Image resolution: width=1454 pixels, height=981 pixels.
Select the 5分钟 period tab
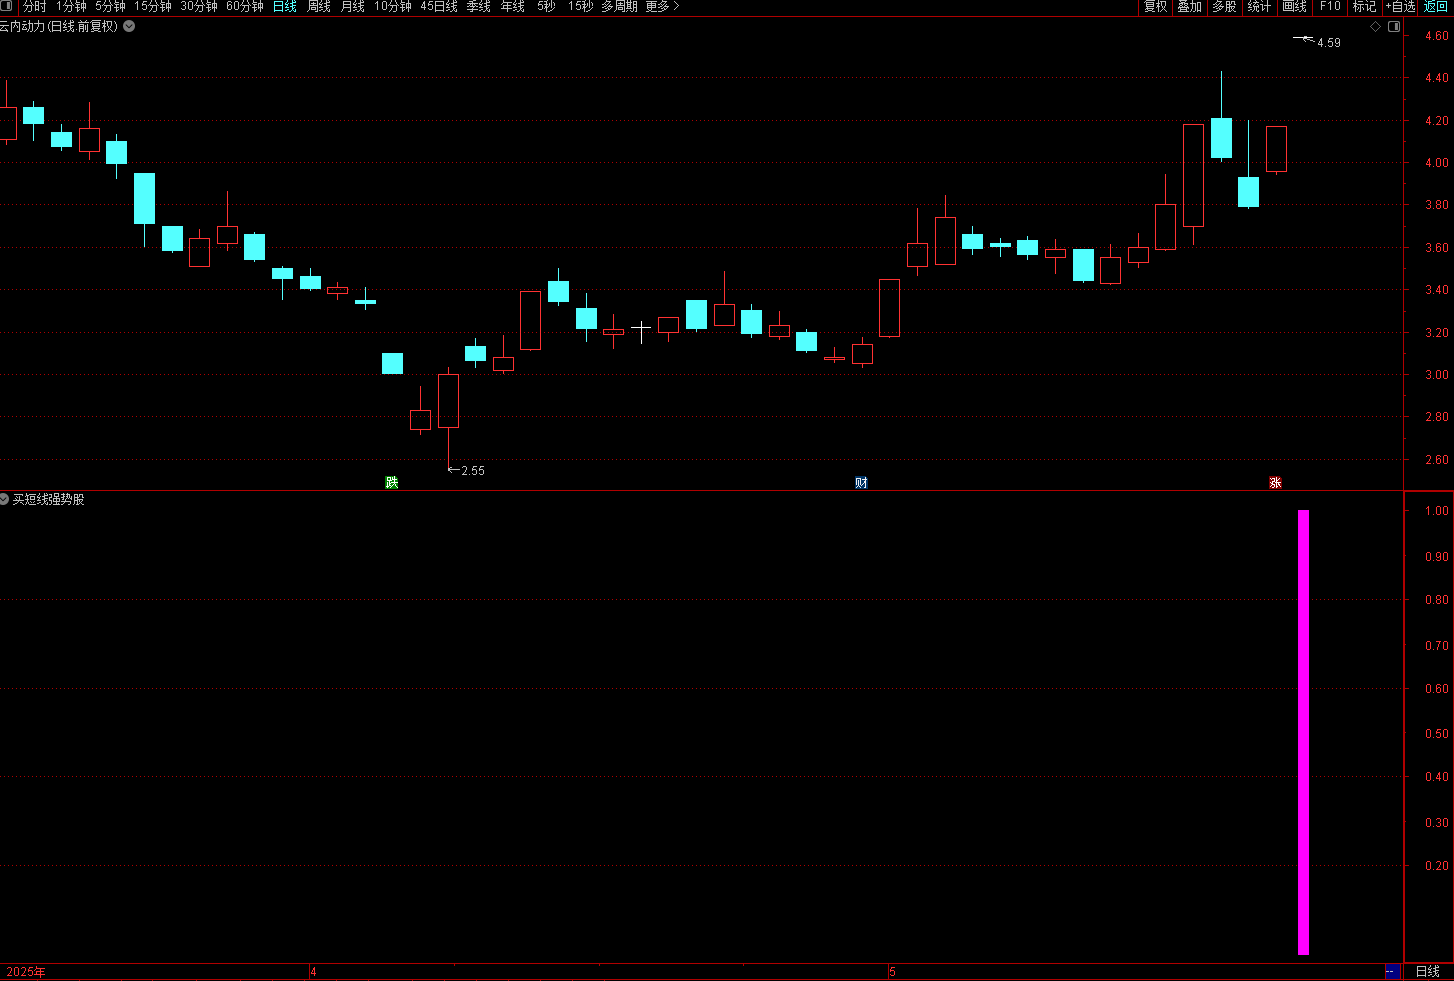[x=111, y=6]
